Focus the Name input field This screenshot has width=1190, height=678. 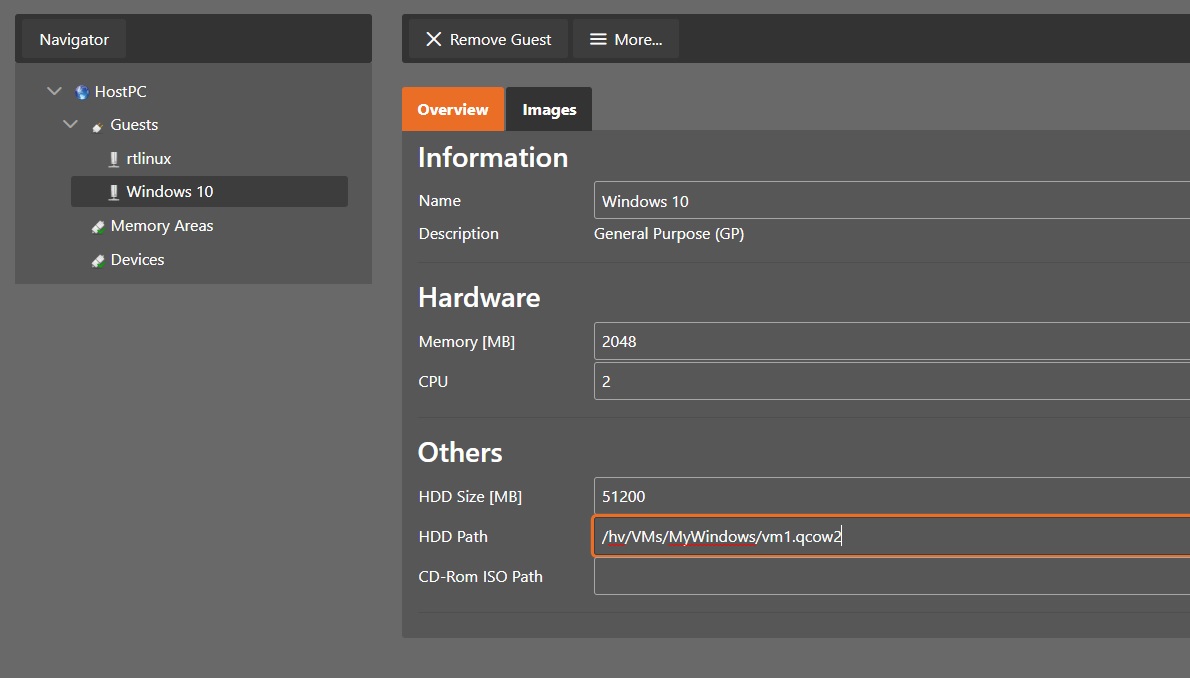(x=890, y=201)
